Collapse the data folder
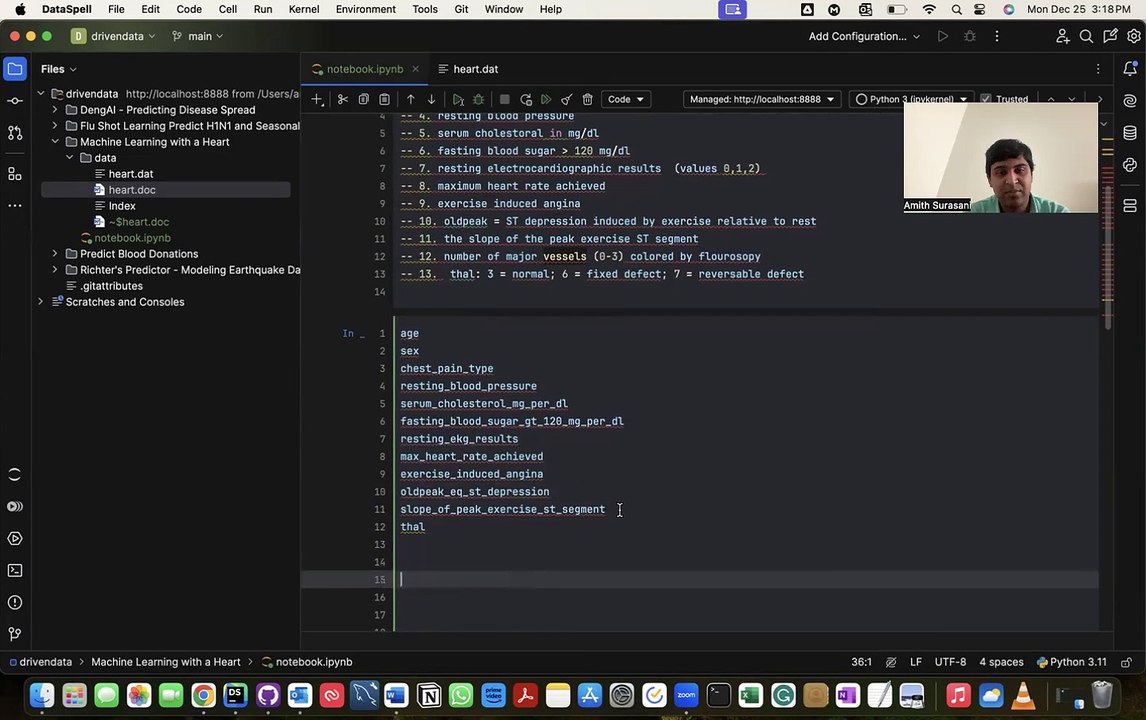The image size is (1146, 720). [69, 158]
